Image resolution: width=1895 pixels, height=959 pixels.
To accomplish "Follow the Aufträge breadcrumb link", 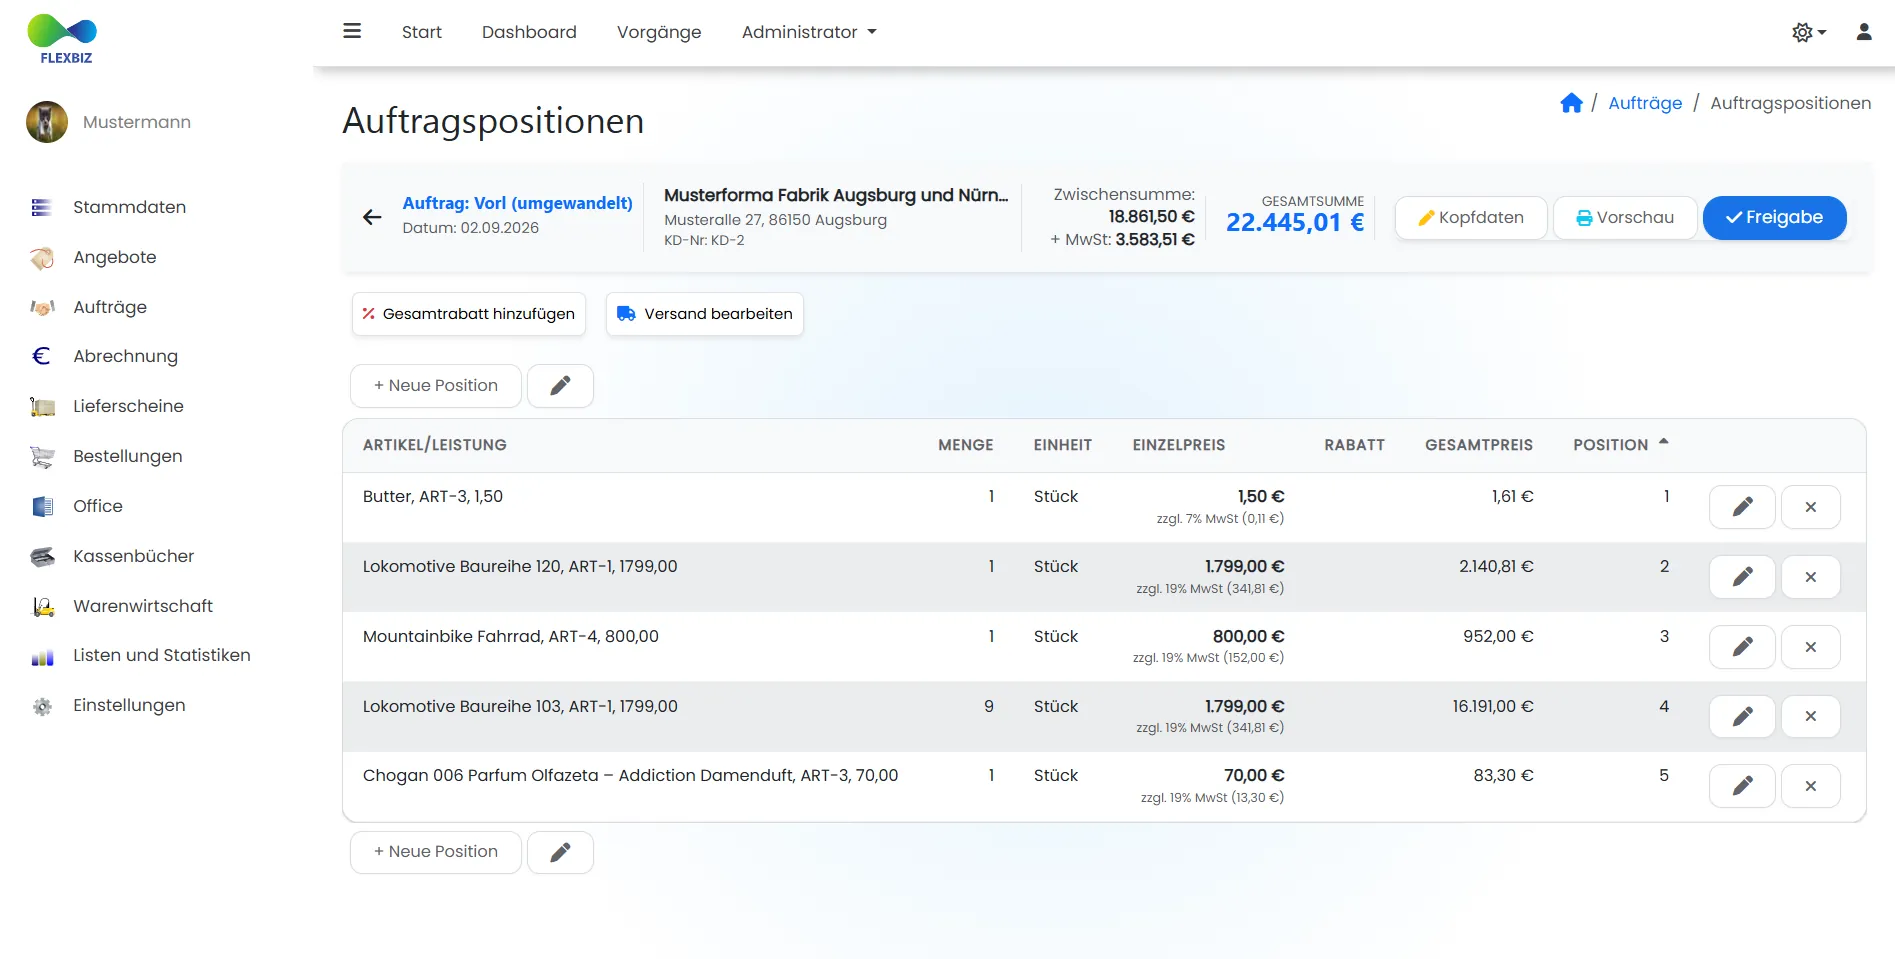I will point(1645,103).
